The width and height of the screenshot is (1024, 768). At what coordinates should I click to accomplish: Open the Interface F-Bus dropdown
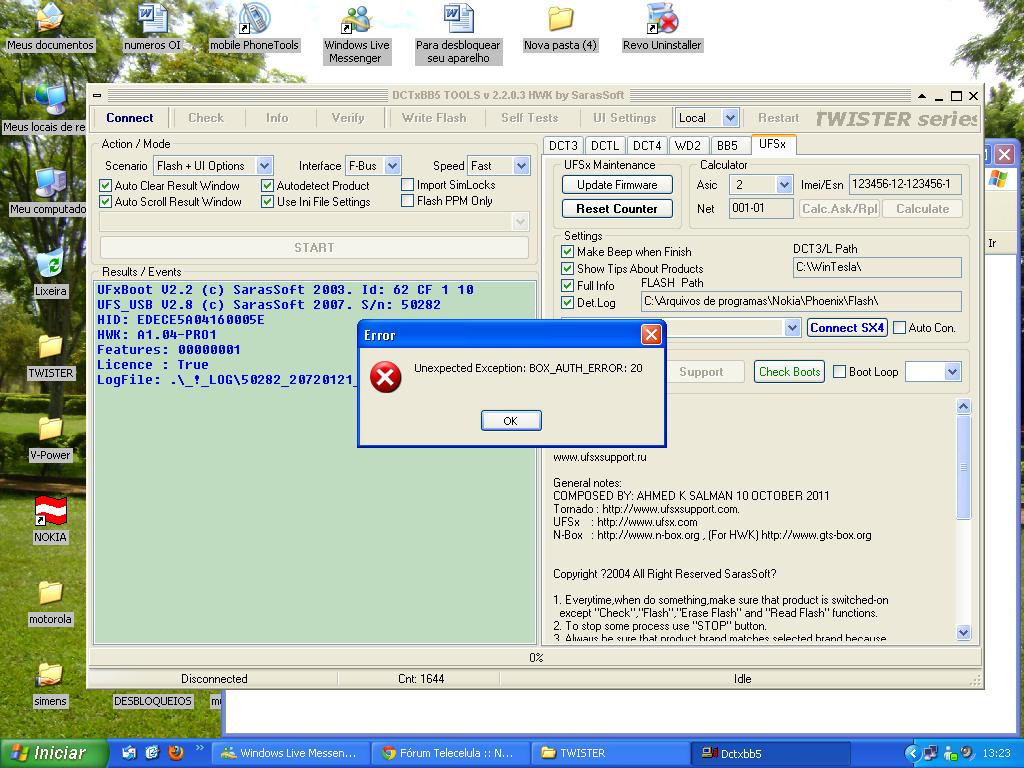tap(392, 166)
